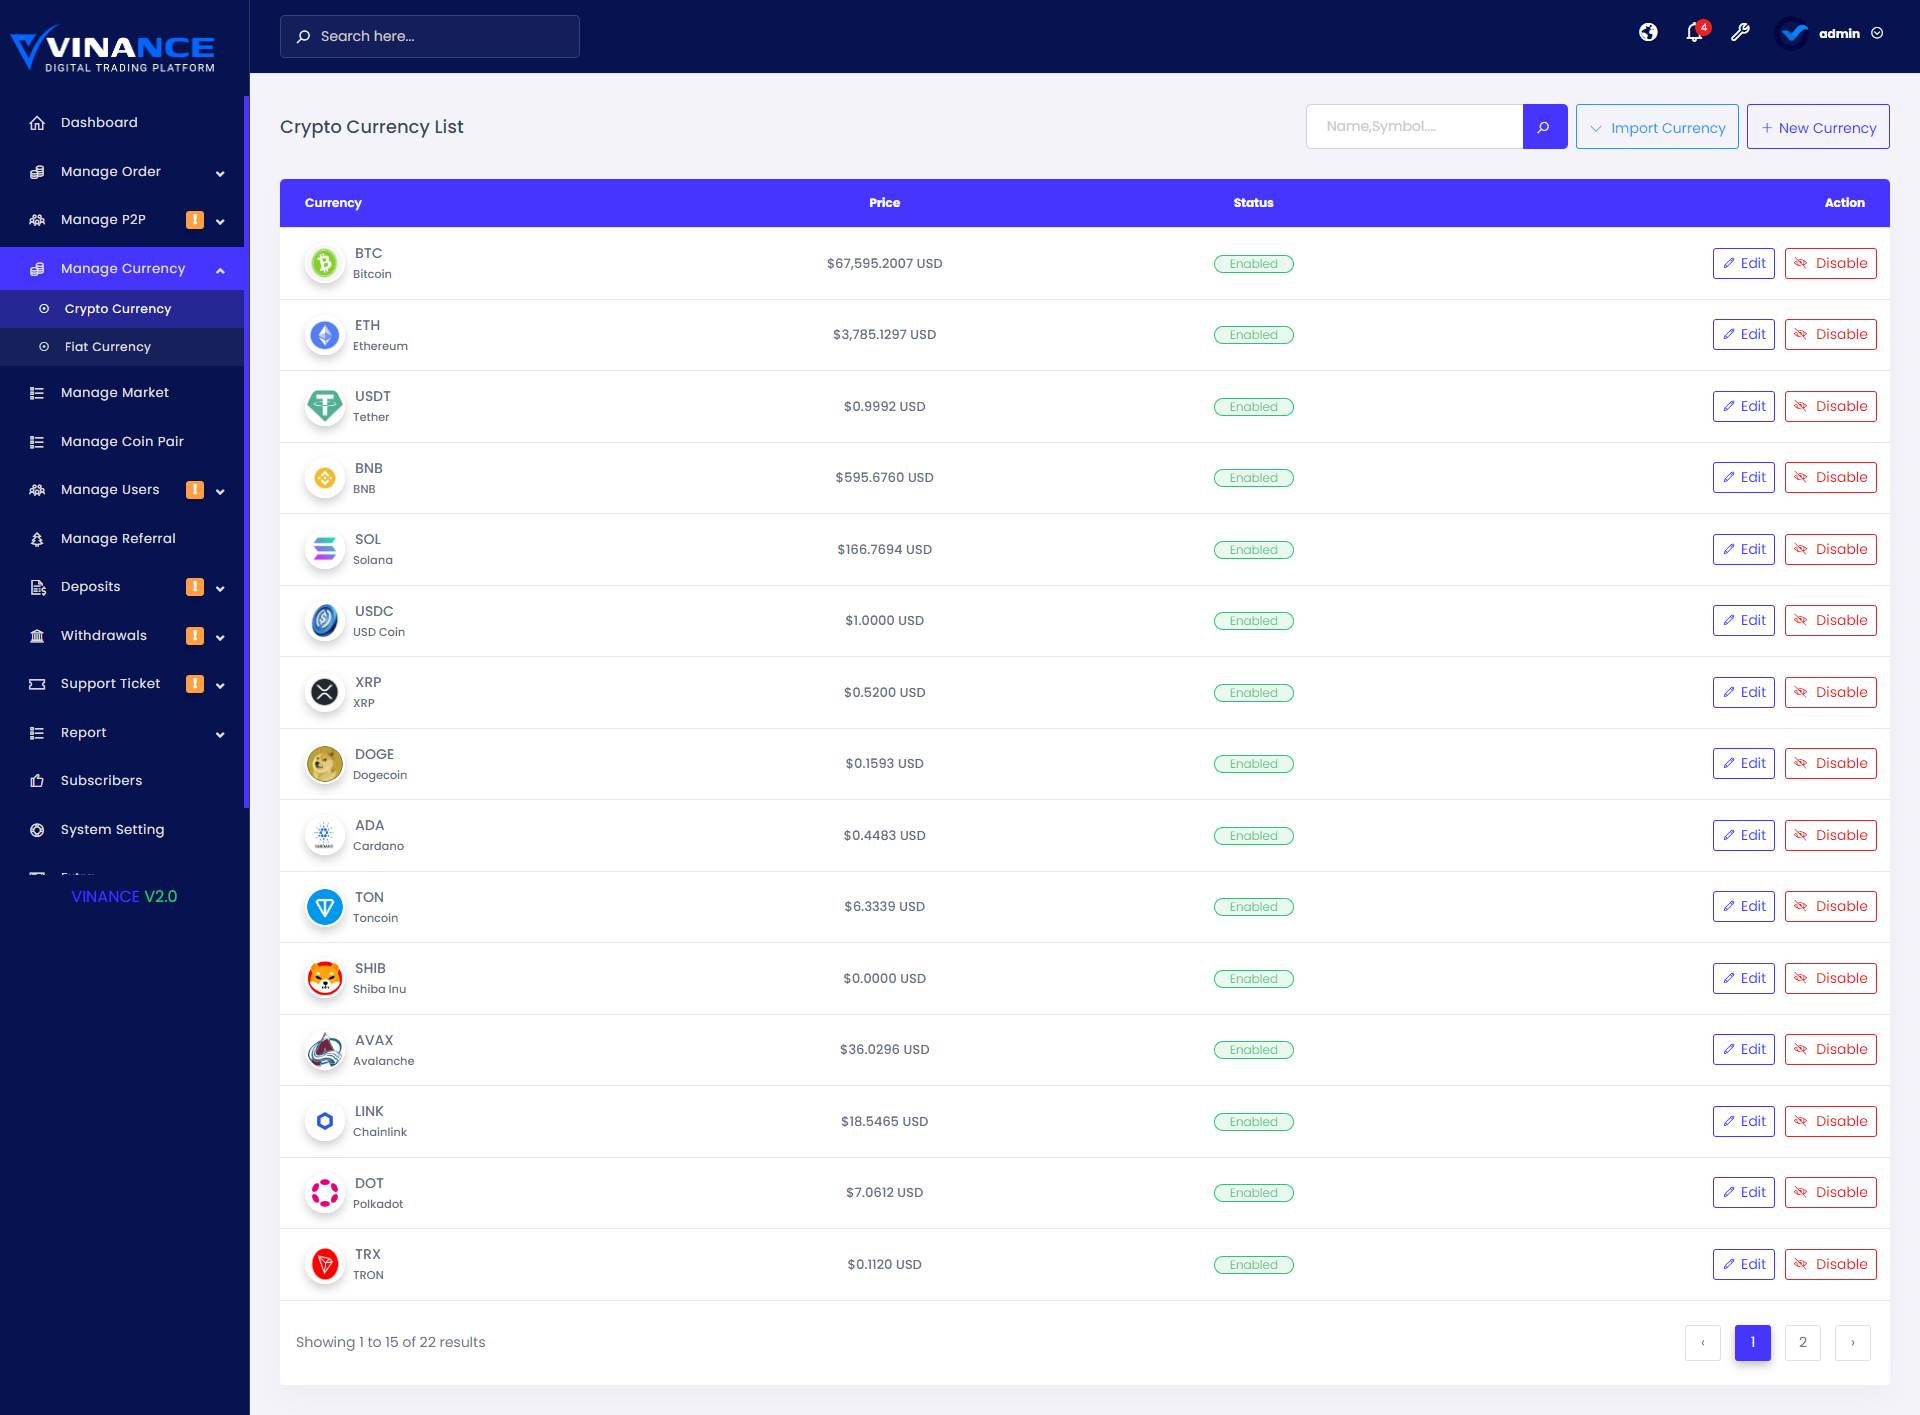Click the Polkadot coin logo
1920x1415 pixels.
pos(324,1193)
